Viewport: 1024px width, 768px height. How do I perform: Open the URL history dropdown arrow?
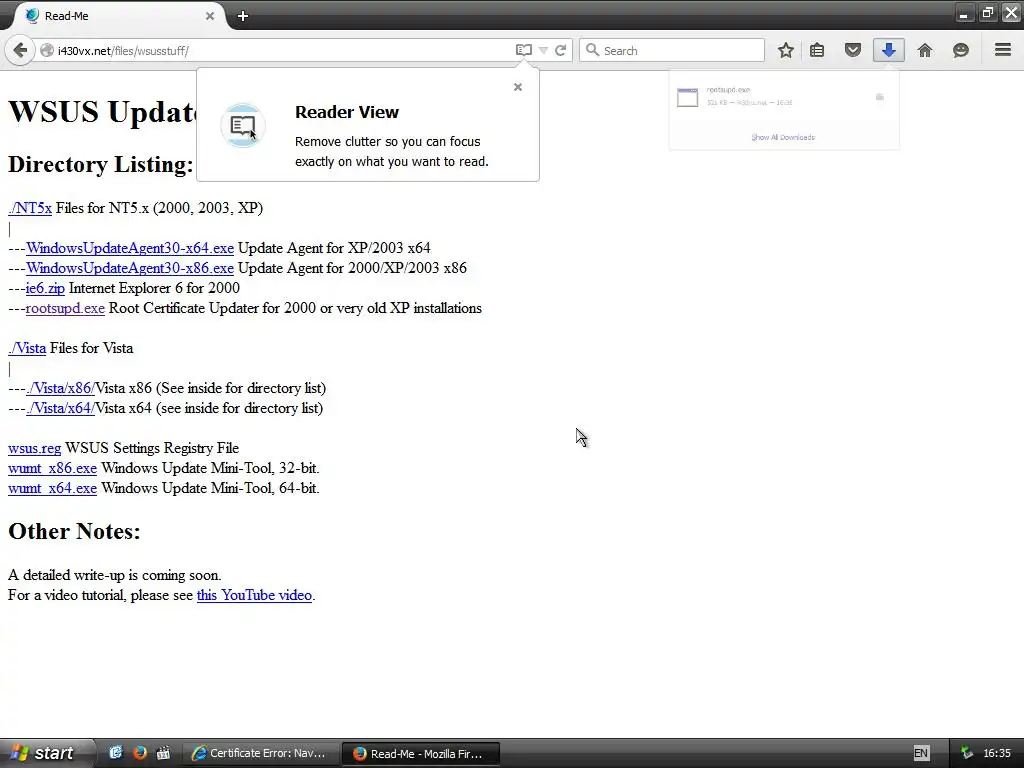tap(543, 50)
